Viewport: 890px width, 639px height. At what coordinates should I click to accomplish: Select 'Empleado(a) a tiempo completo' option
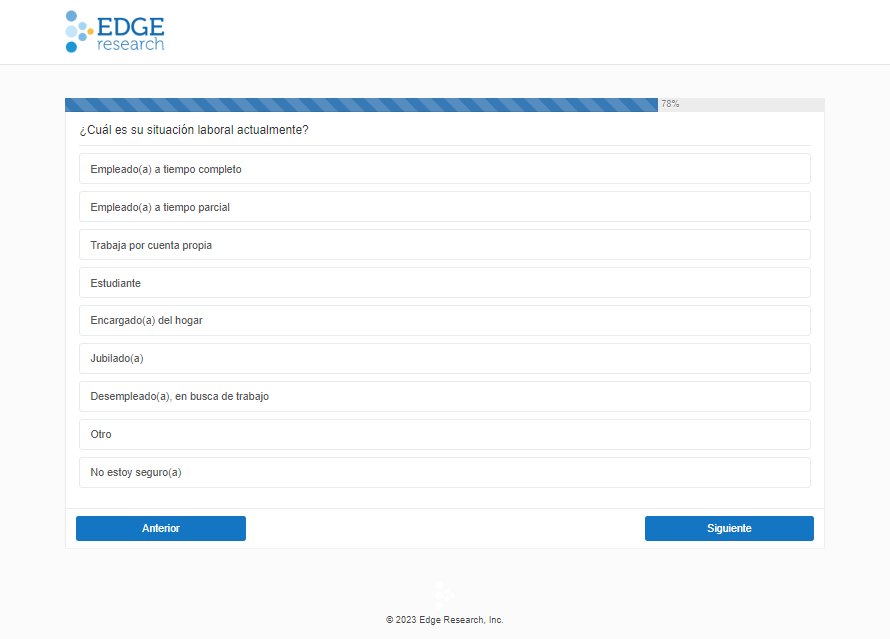click(444, 169)
